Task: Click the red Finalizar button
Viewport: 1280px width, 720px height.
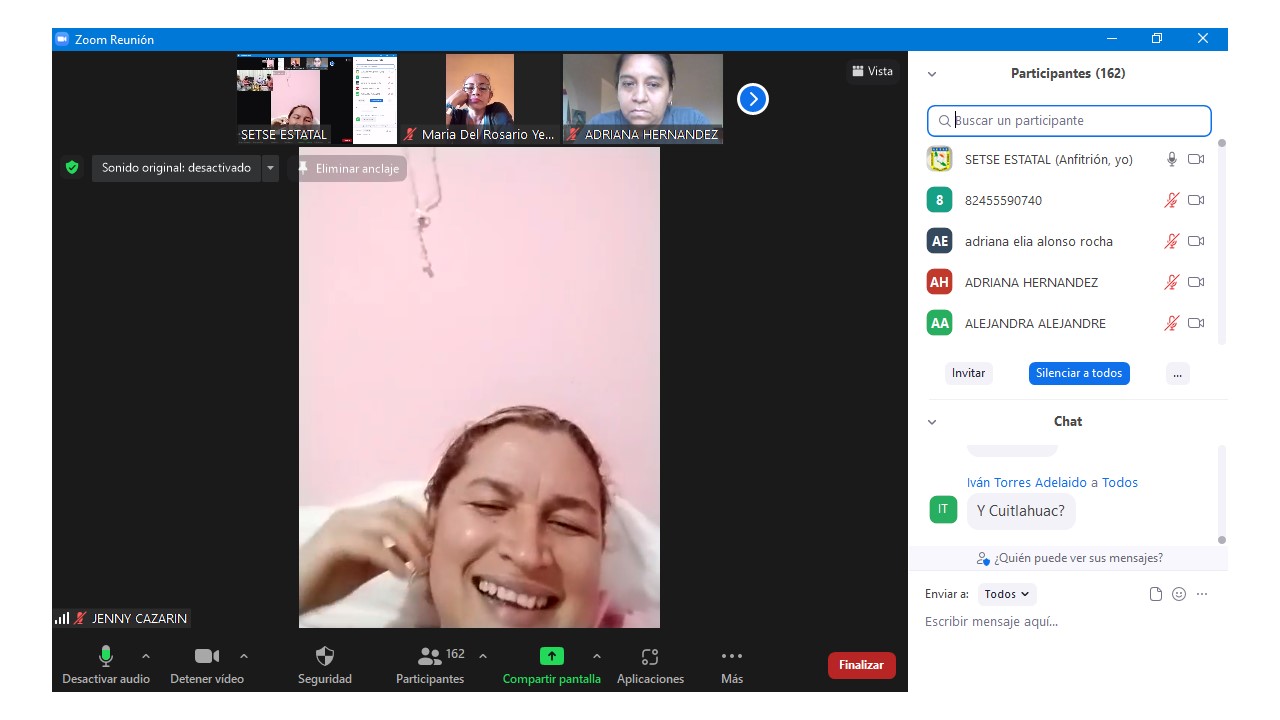Action: click(861, 665)
